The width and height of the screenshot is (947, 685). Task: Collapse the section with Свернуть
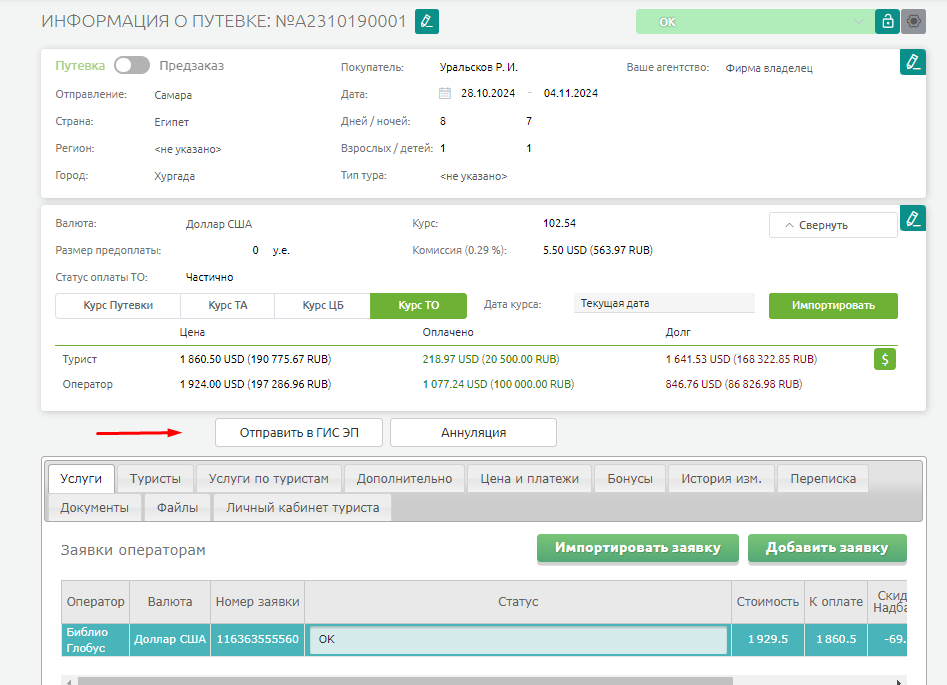(x=833, y=225)
